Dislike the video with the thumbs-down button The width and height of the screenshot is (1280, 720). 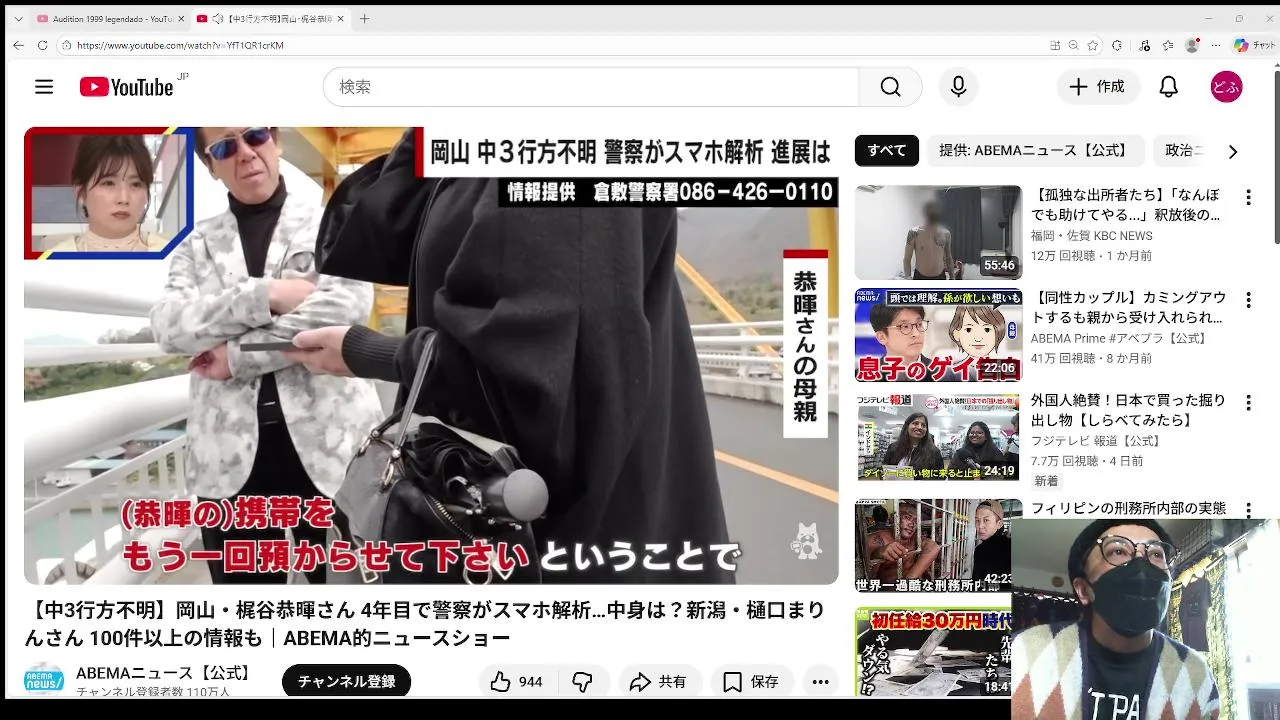click(x=583, y=682)
